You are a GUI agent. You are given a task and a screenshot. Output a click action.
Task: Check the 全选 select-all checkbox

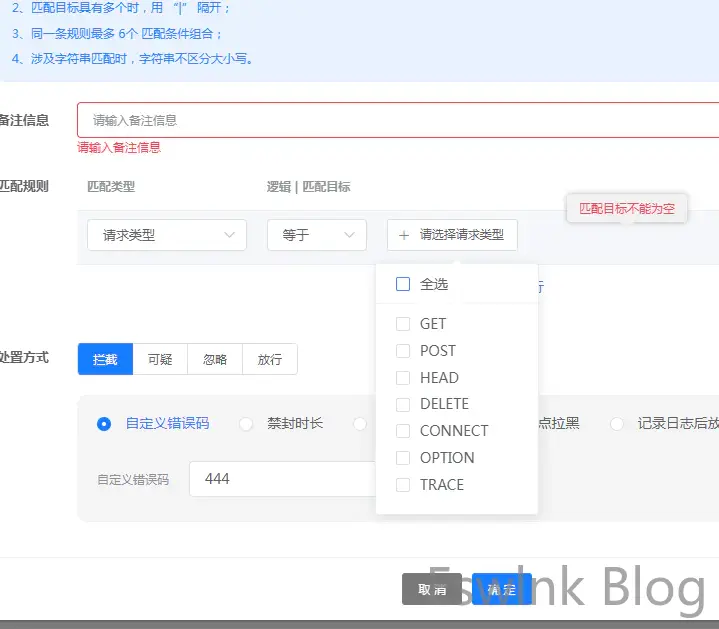tap(403, 284)
